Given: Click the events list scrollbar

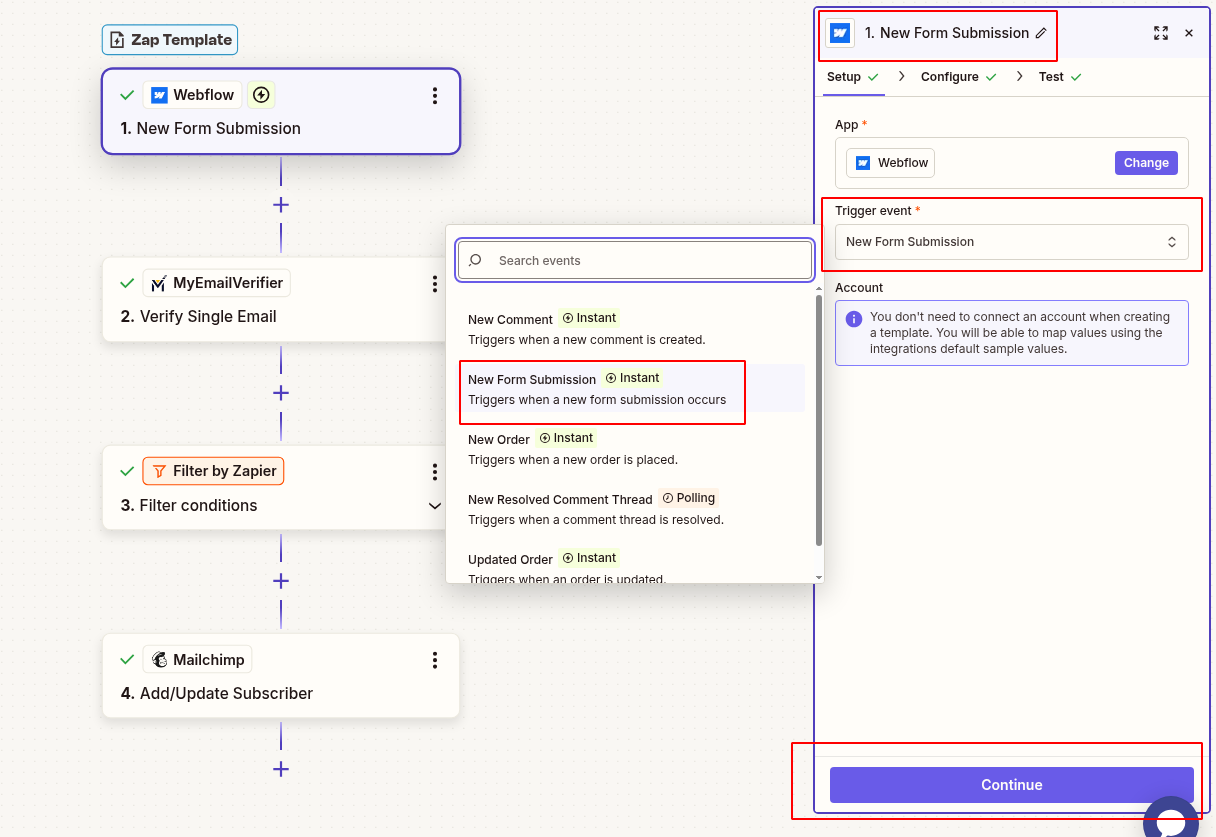Looking at the screenshot, I should [817, 400].
